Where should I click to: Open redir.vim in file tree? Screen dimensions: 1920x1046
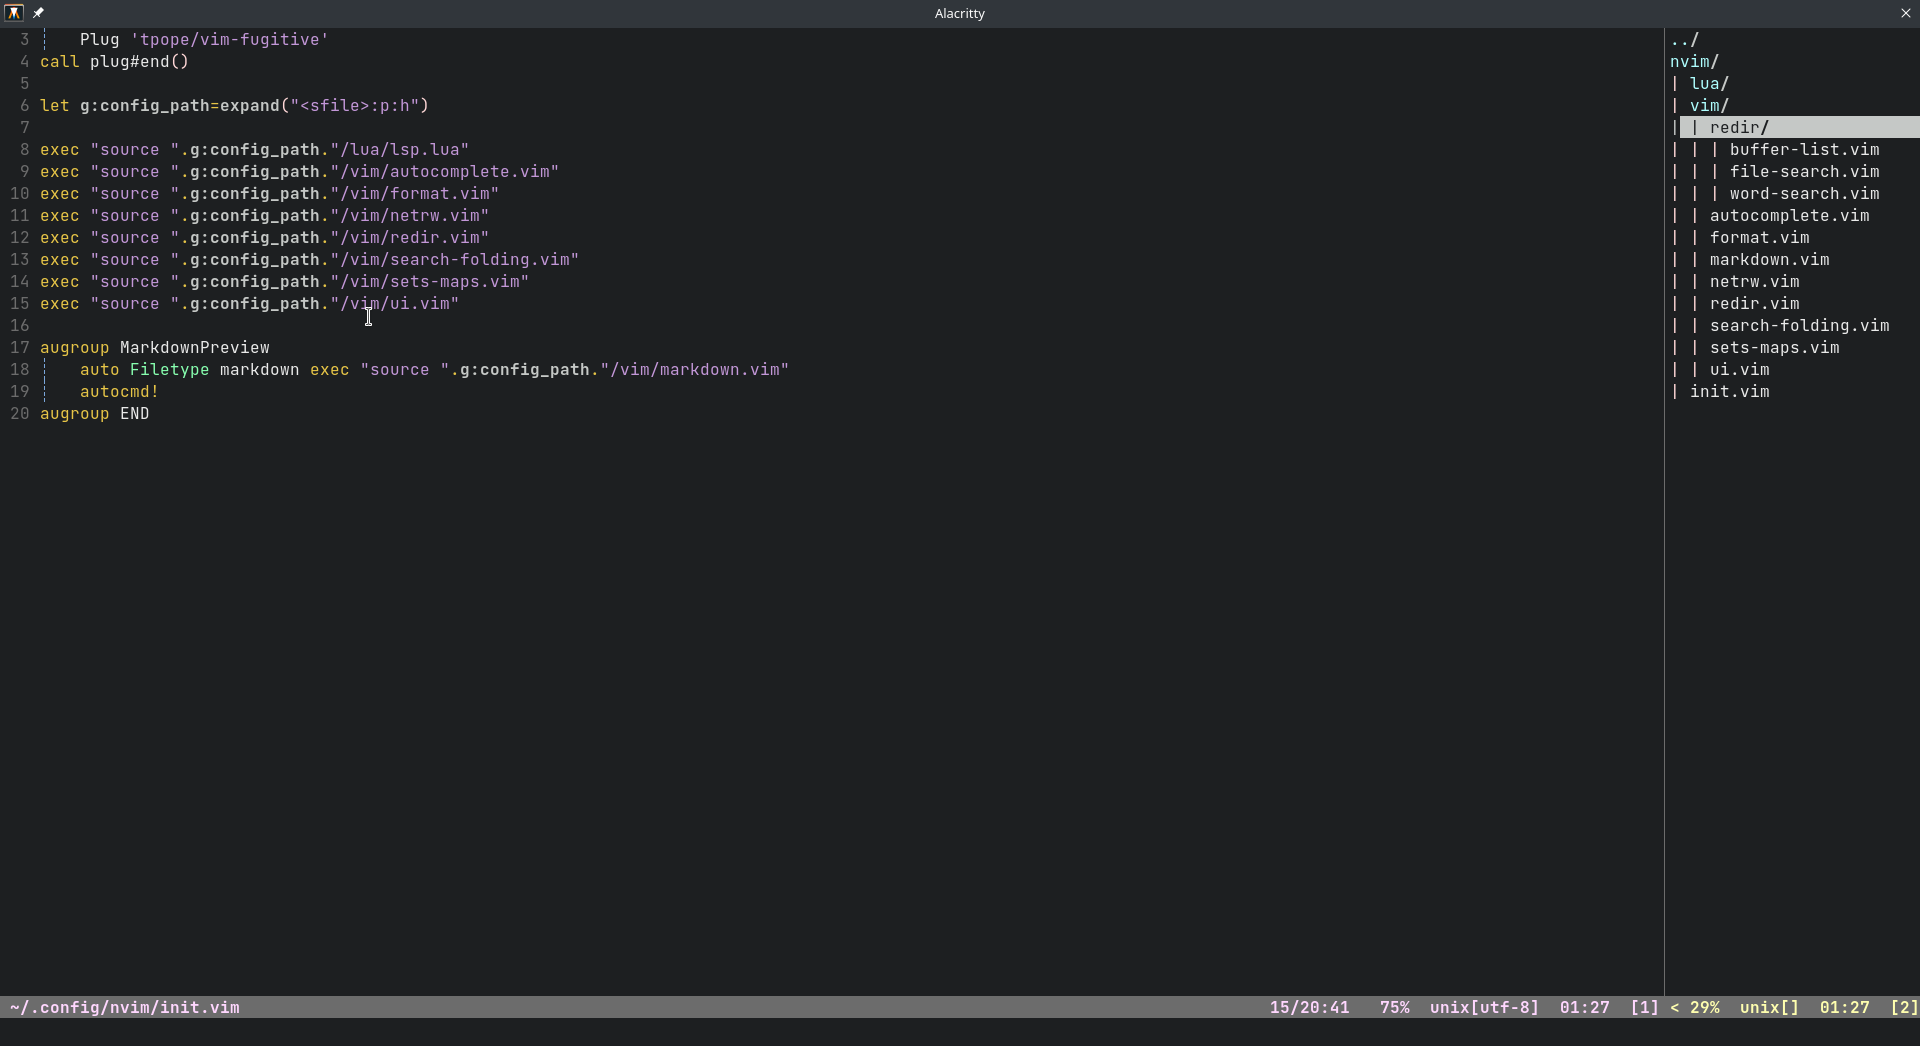click(x=1754, y=304)
